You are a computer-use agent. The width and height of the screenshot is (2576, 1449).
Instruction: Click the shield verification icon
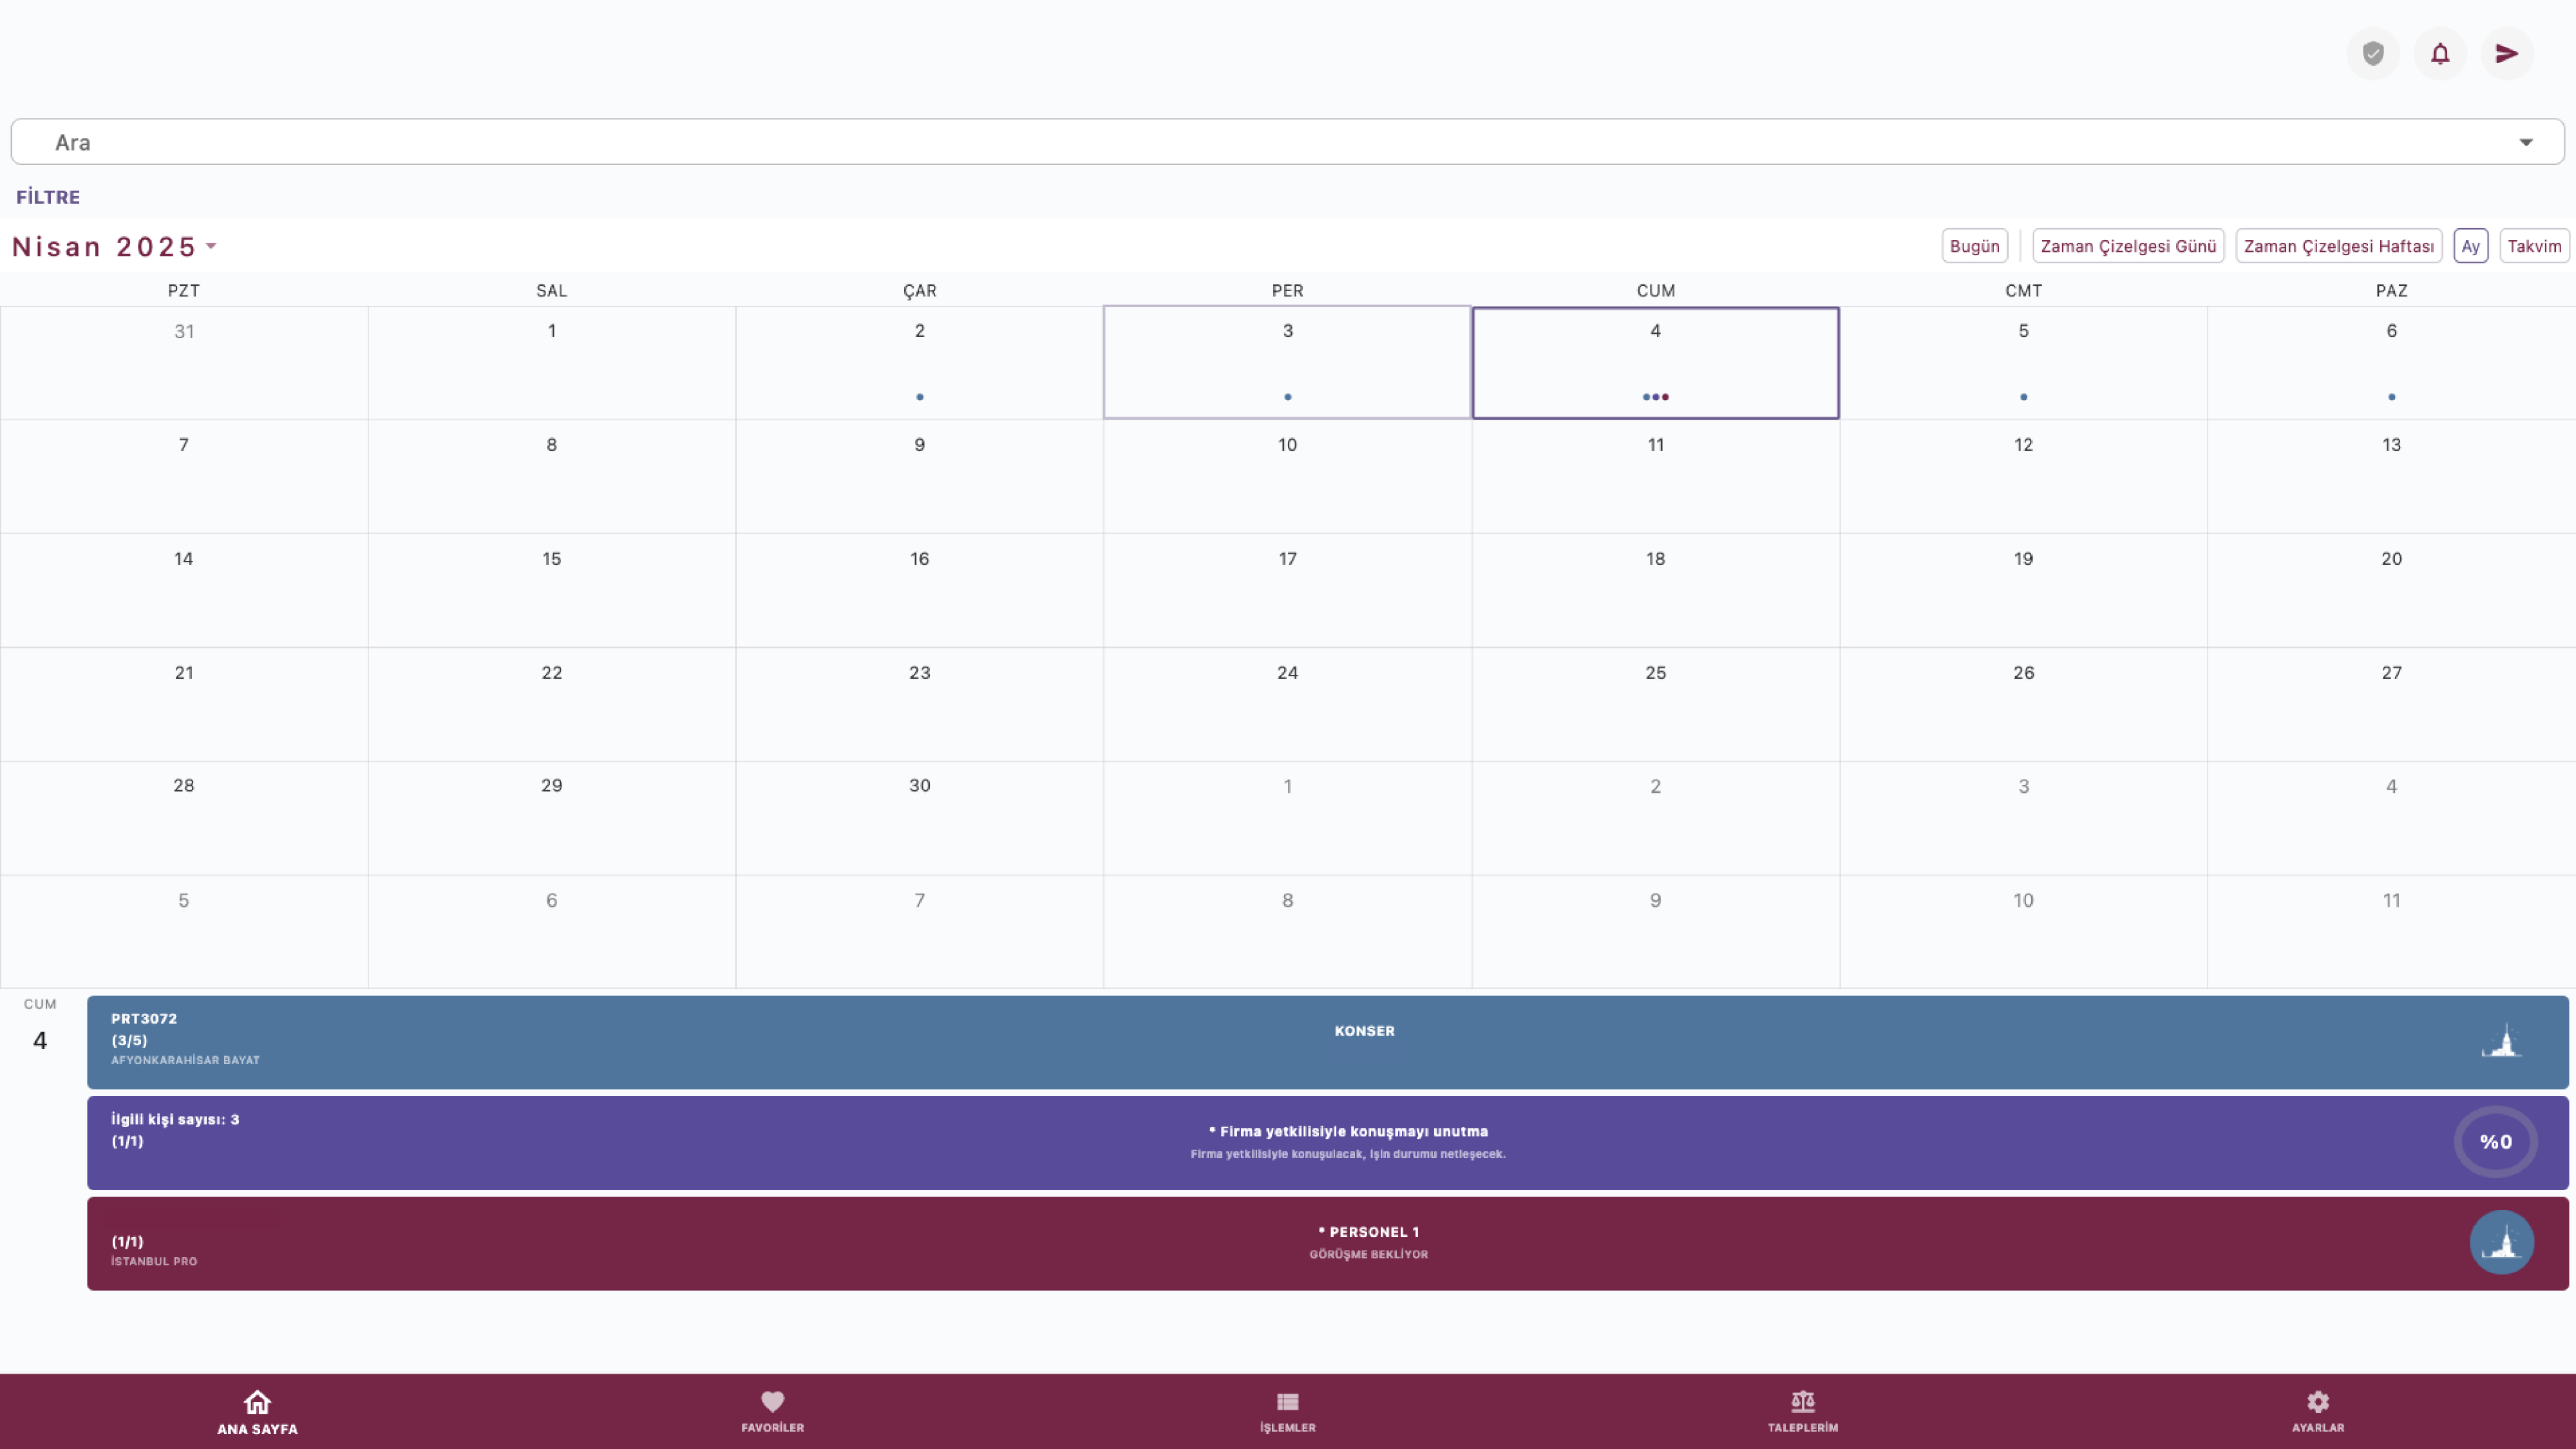(x=2372, y=54)
